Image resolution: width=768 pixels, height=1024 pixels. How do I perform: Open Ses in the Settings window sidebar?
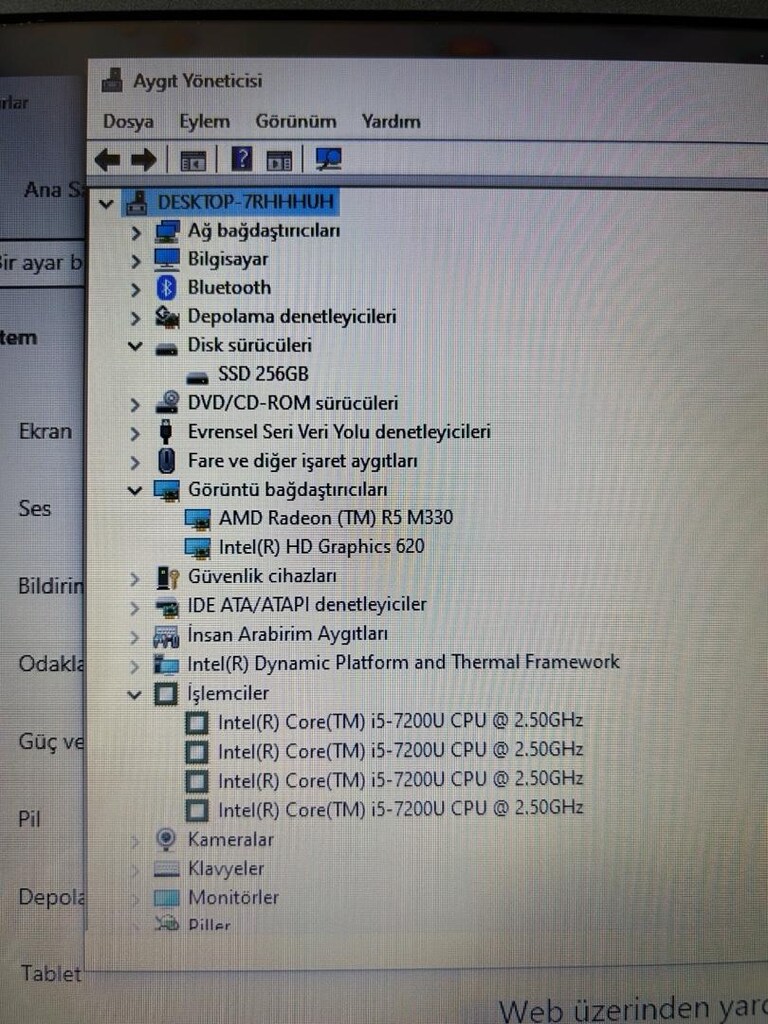(35, 509)
